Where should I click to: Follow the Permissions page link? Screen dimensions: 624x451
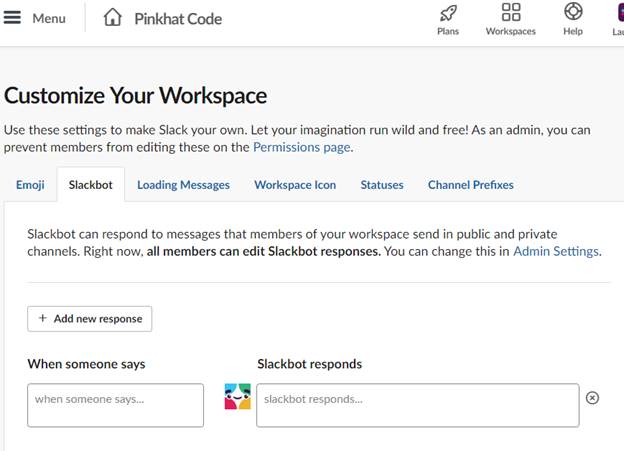pyautogui.click(x=302, y=147)
